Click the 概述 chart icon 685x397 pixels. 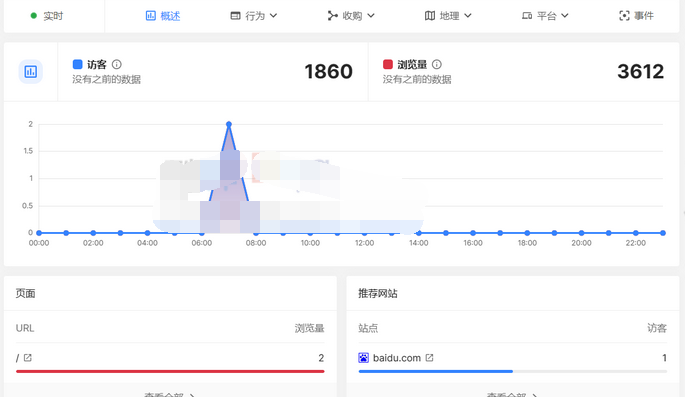(150, 16)
